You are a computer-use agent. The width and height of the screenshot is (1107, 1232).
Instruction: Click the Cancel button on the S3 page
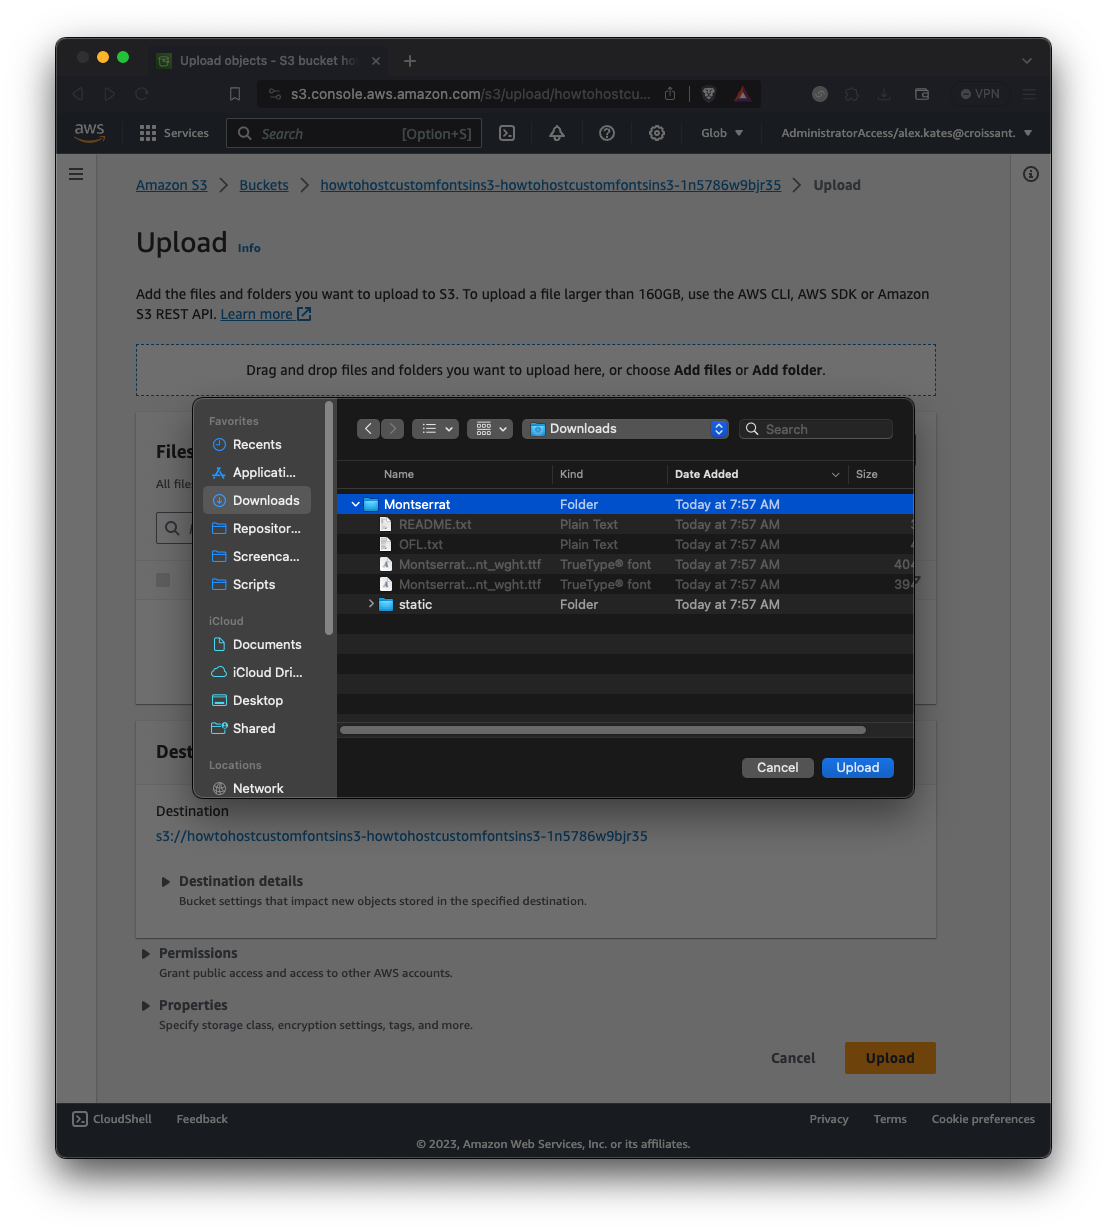(793, 1058)
